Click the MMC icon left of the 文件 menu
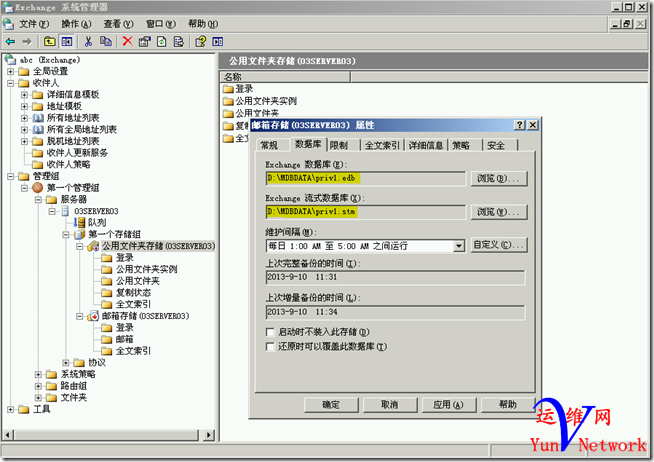This screenshot has height=462, width=654. 9,24
